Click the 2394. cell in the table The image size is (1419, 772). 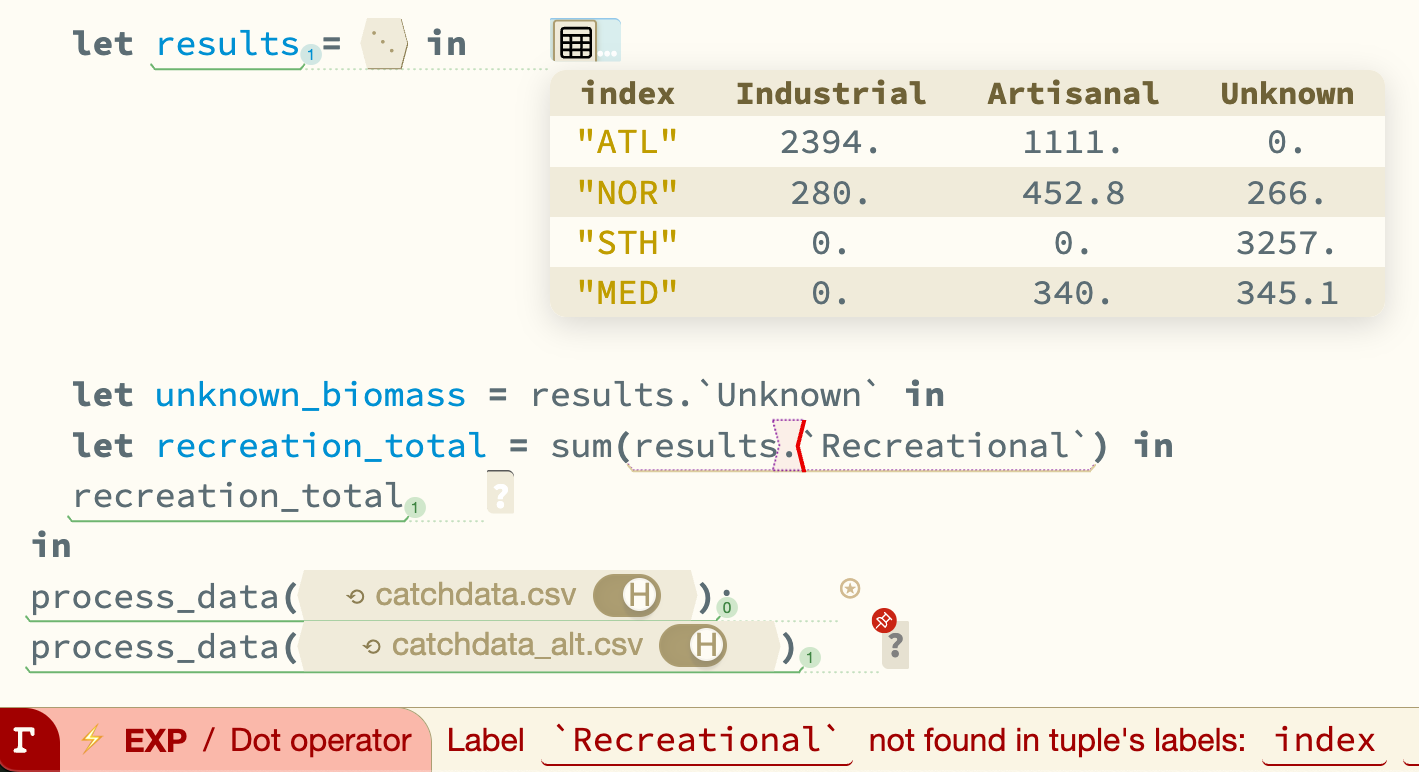point(831,142)
